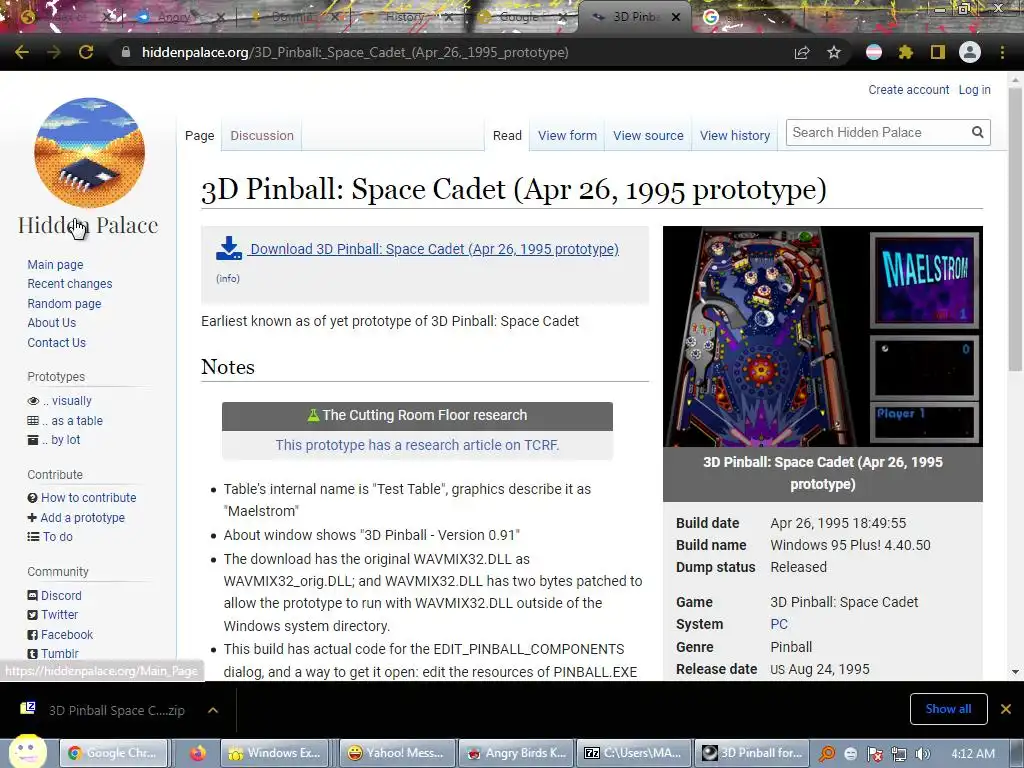Select the Read tab
This screenshot has width=1024, height=768.
click(507, 135)
